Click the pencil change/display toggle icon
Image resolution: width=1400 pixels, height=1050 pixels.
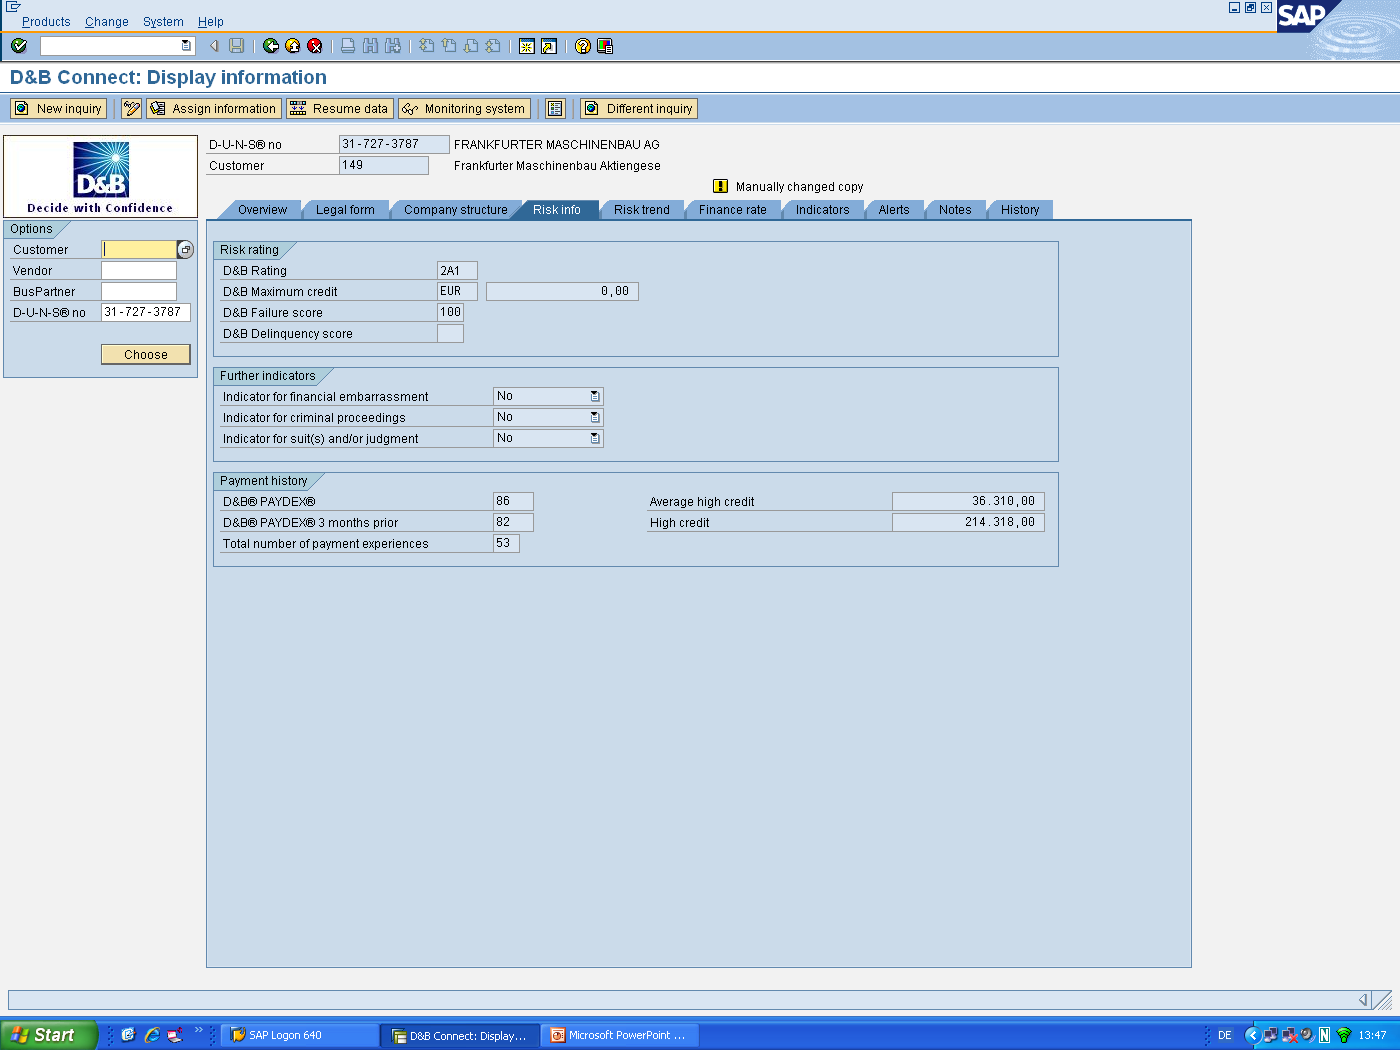coord(132,109)
